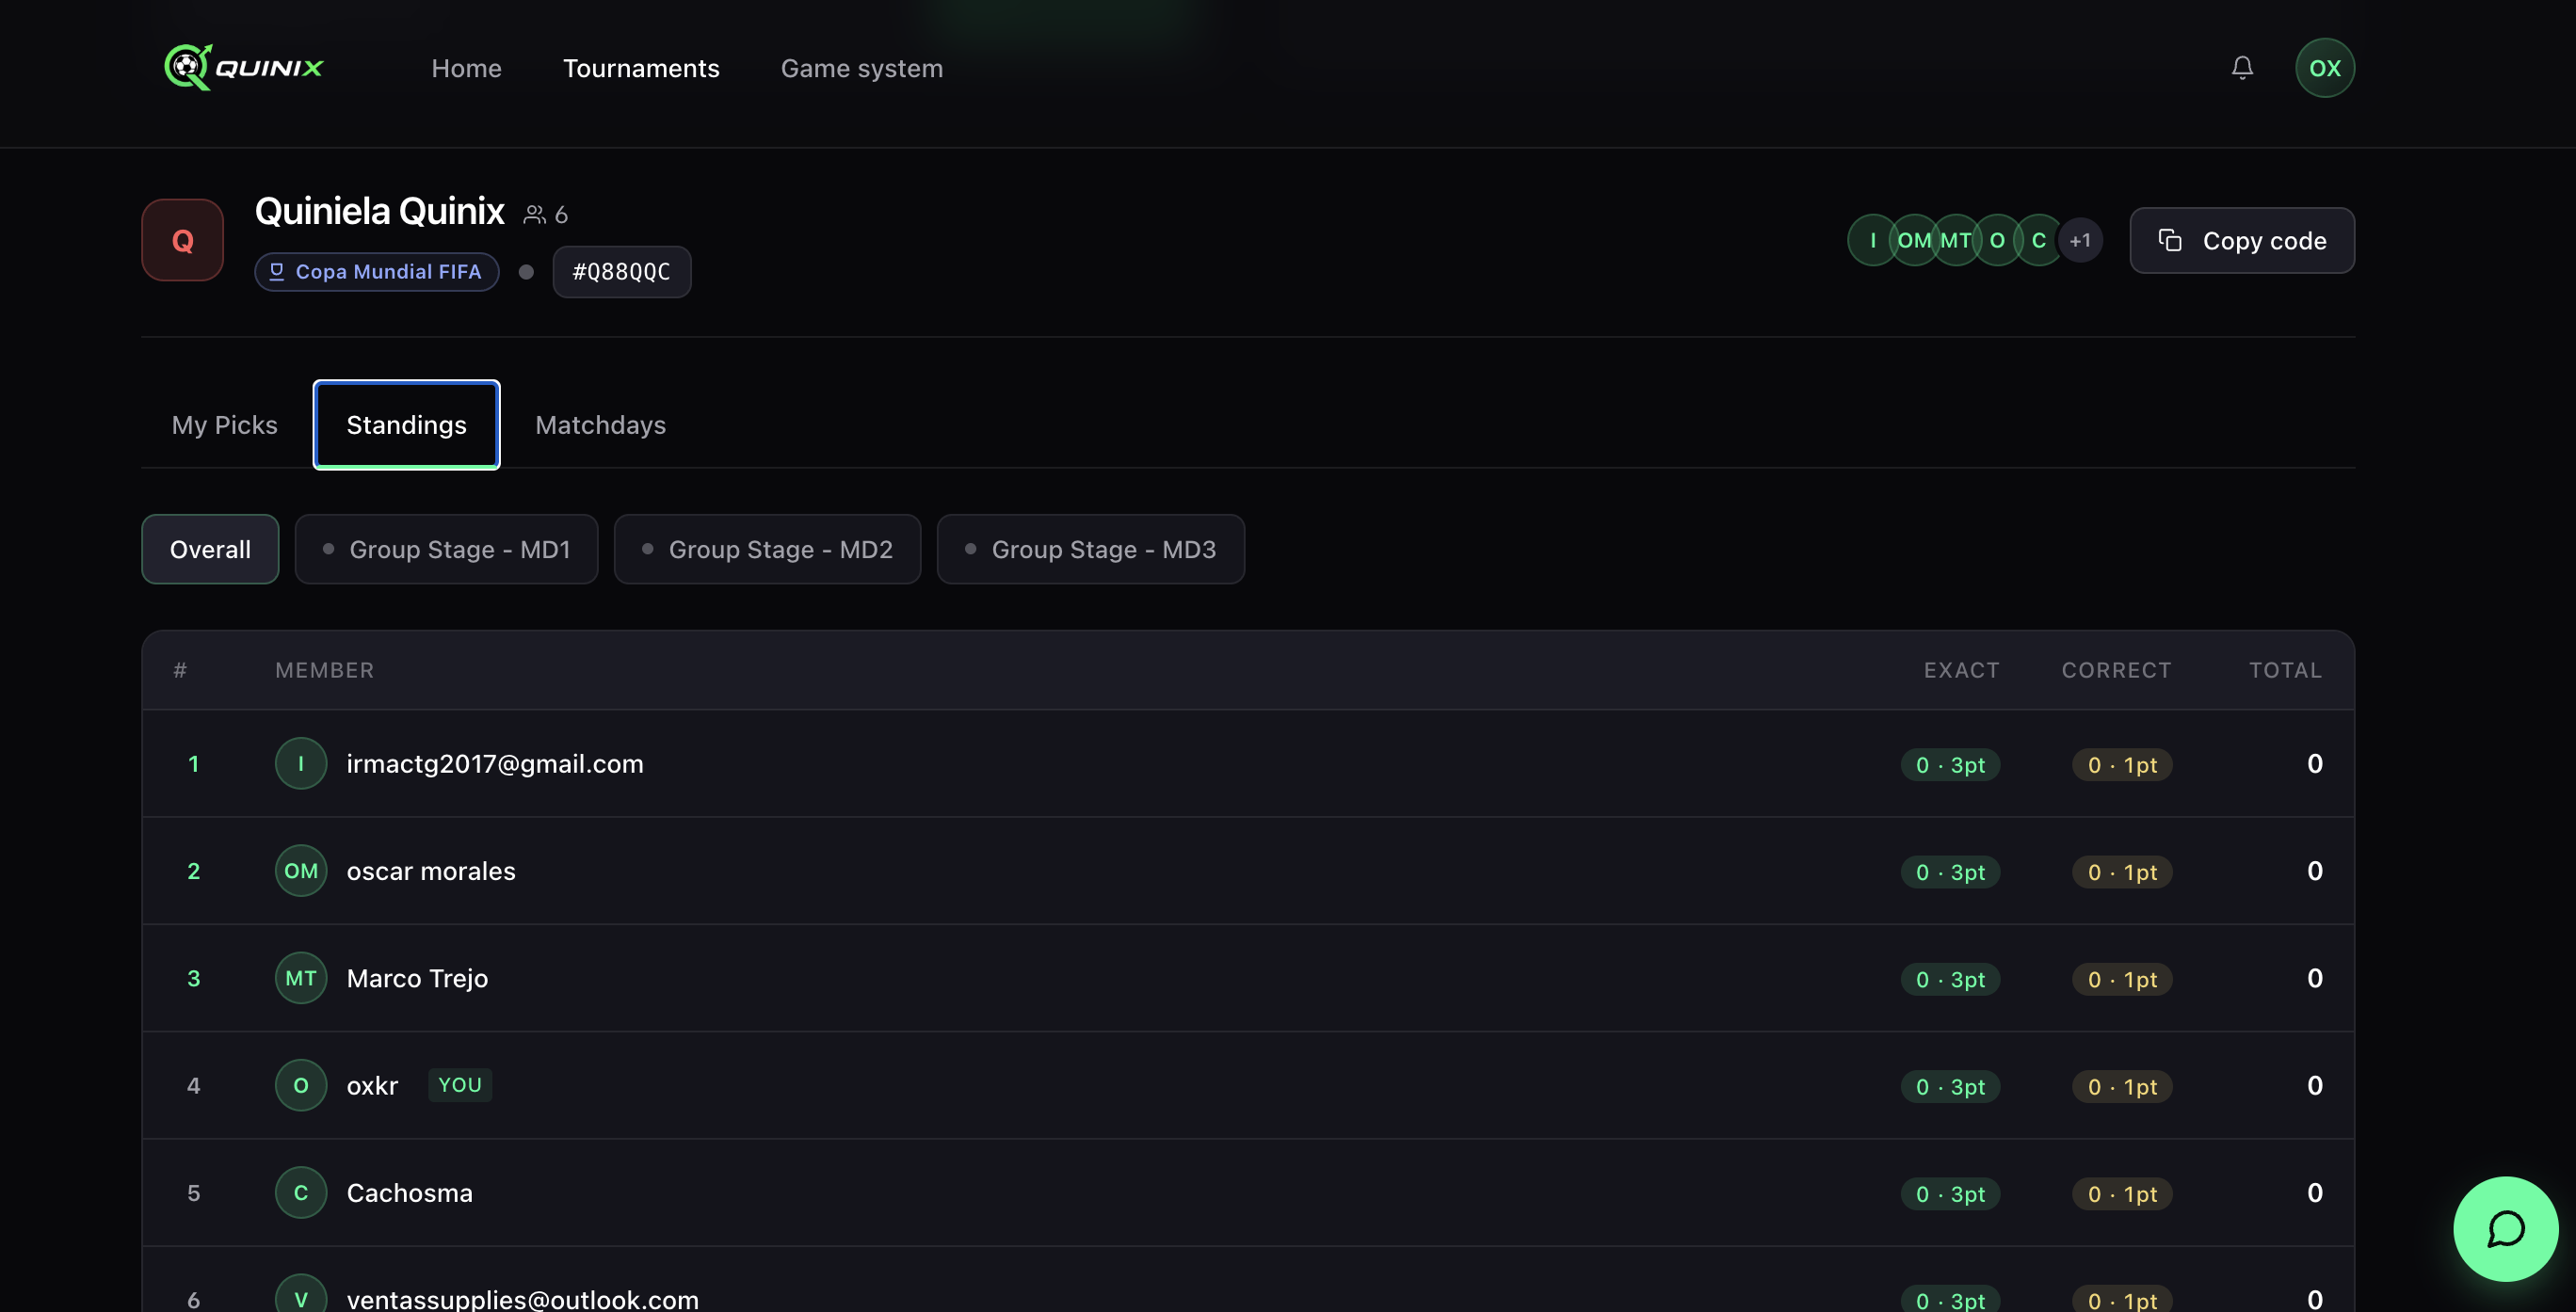Select the Overall standings filter

coord(210,549)
